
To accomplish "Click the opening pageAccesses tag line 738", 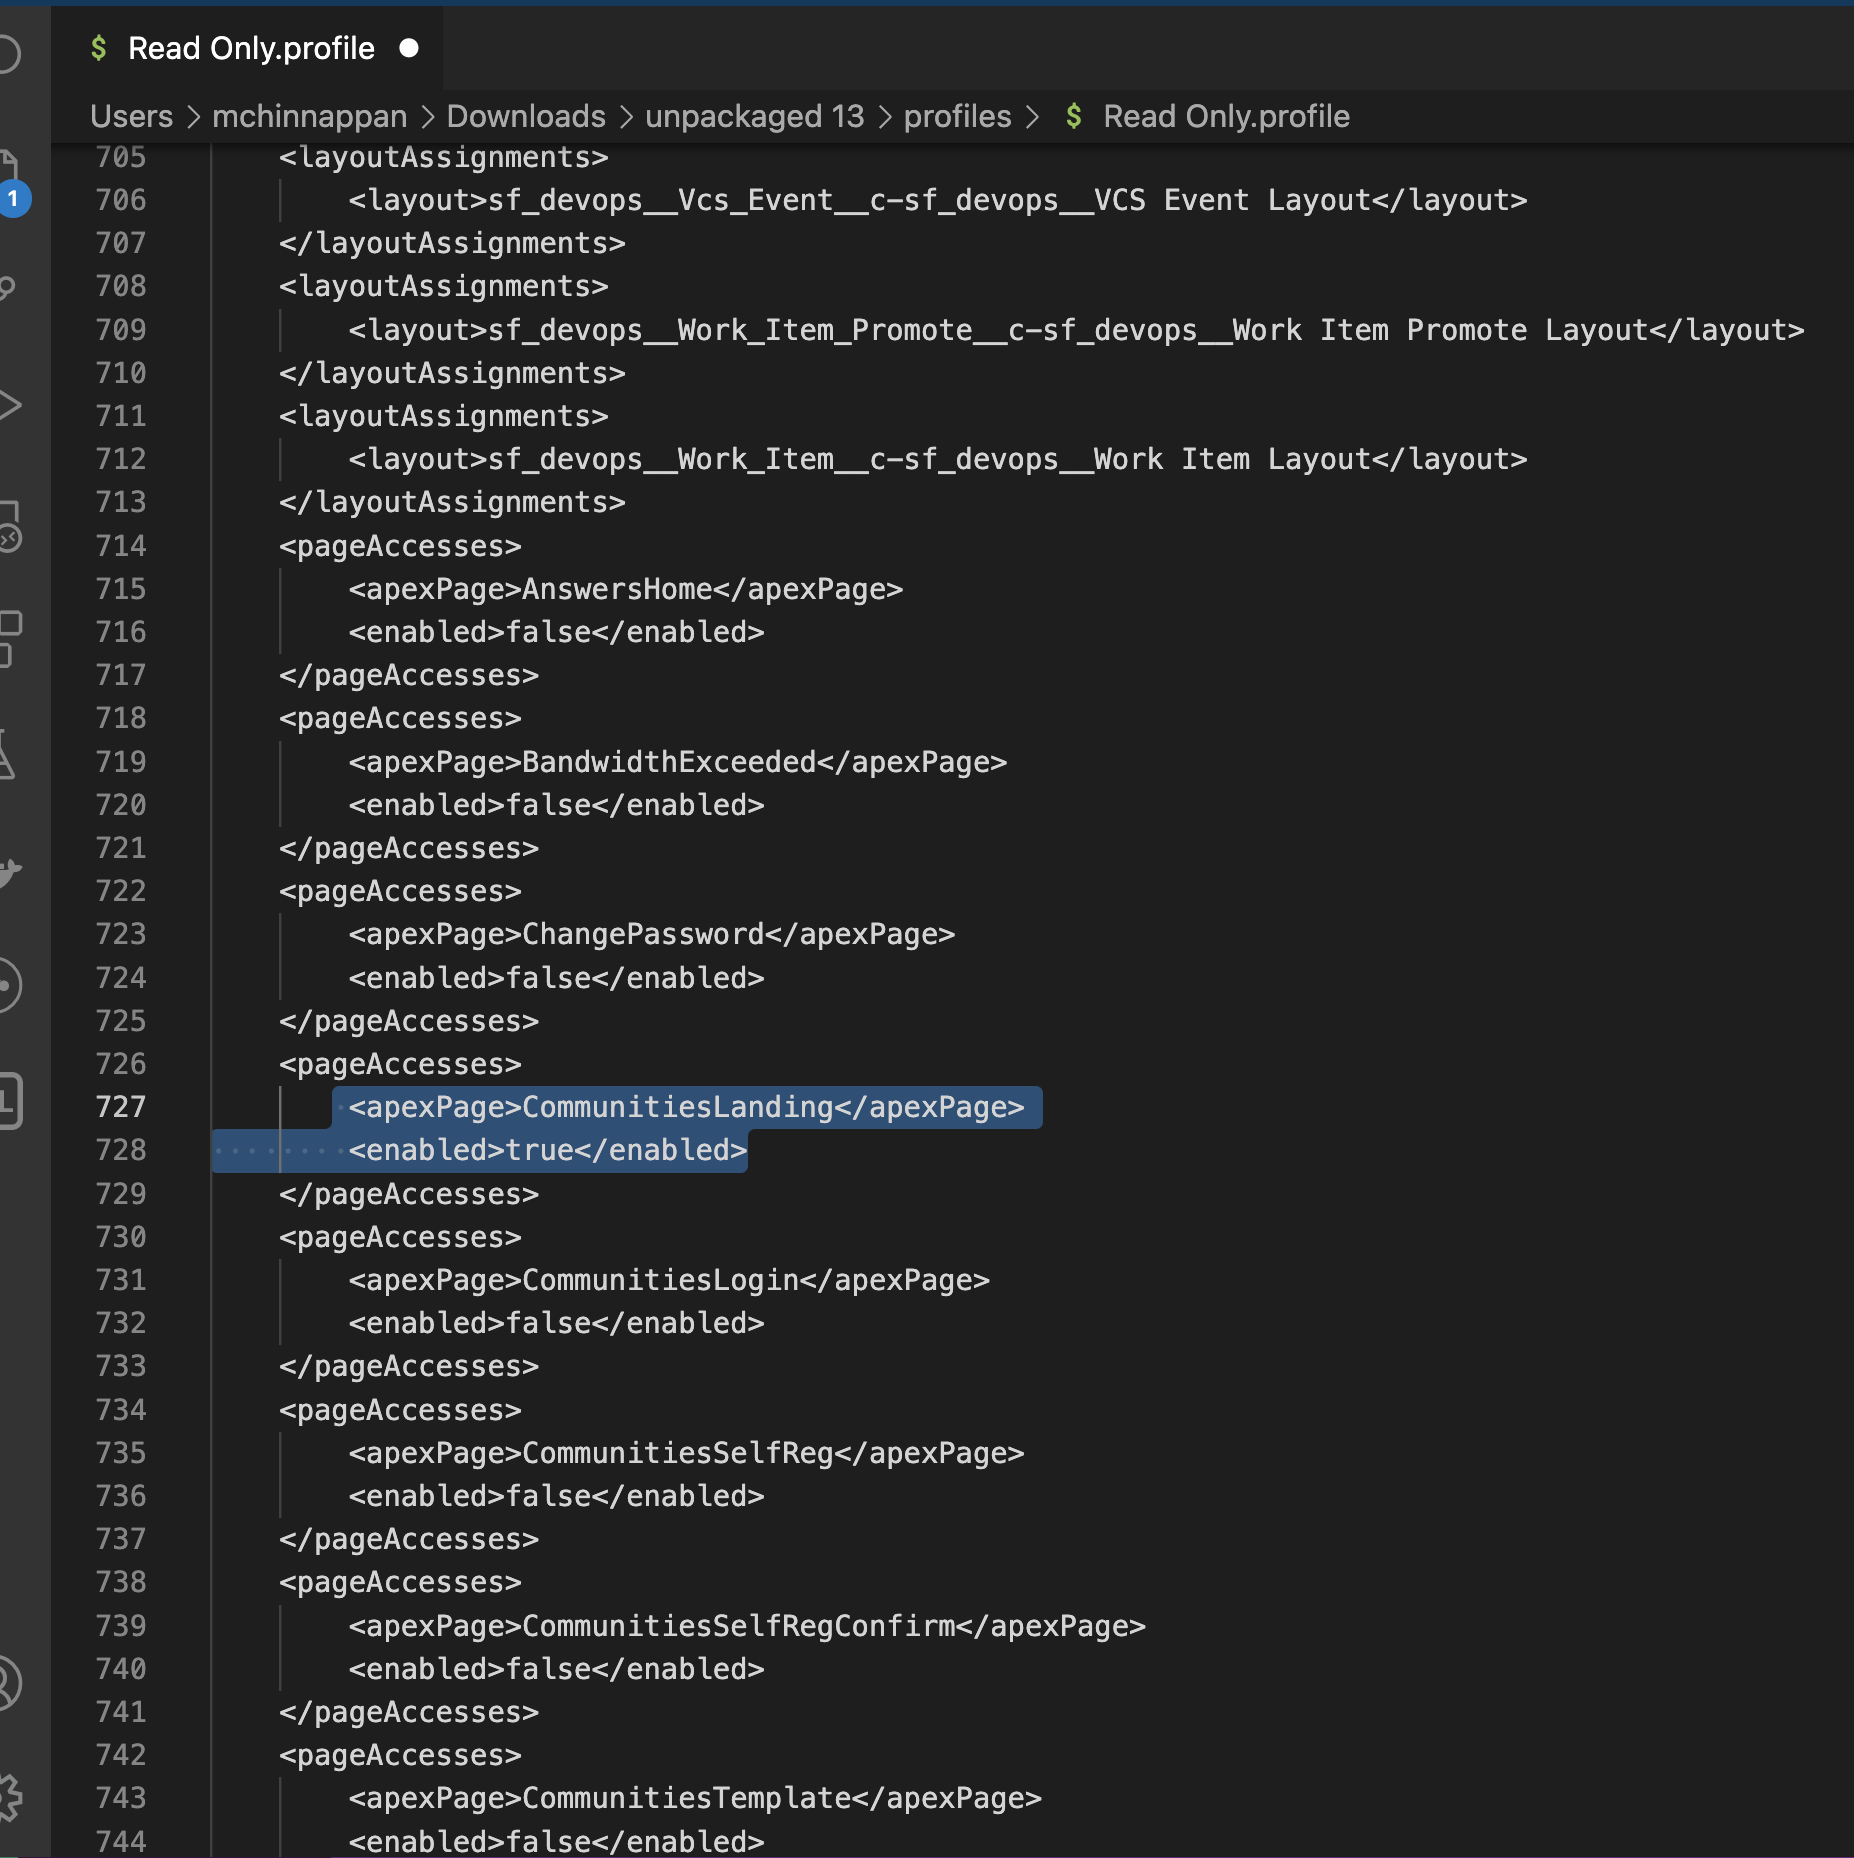I will pyautogui.click(x=400, y=1582).
